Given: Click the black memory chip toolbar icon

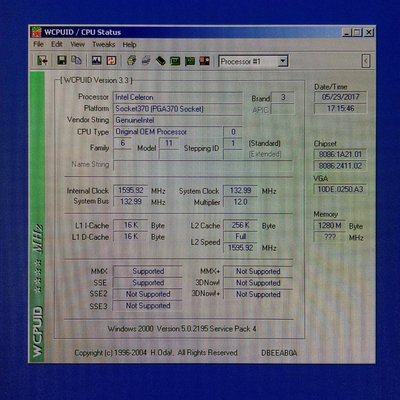Looking at the screenshot, I should click(x=161, y=61).
